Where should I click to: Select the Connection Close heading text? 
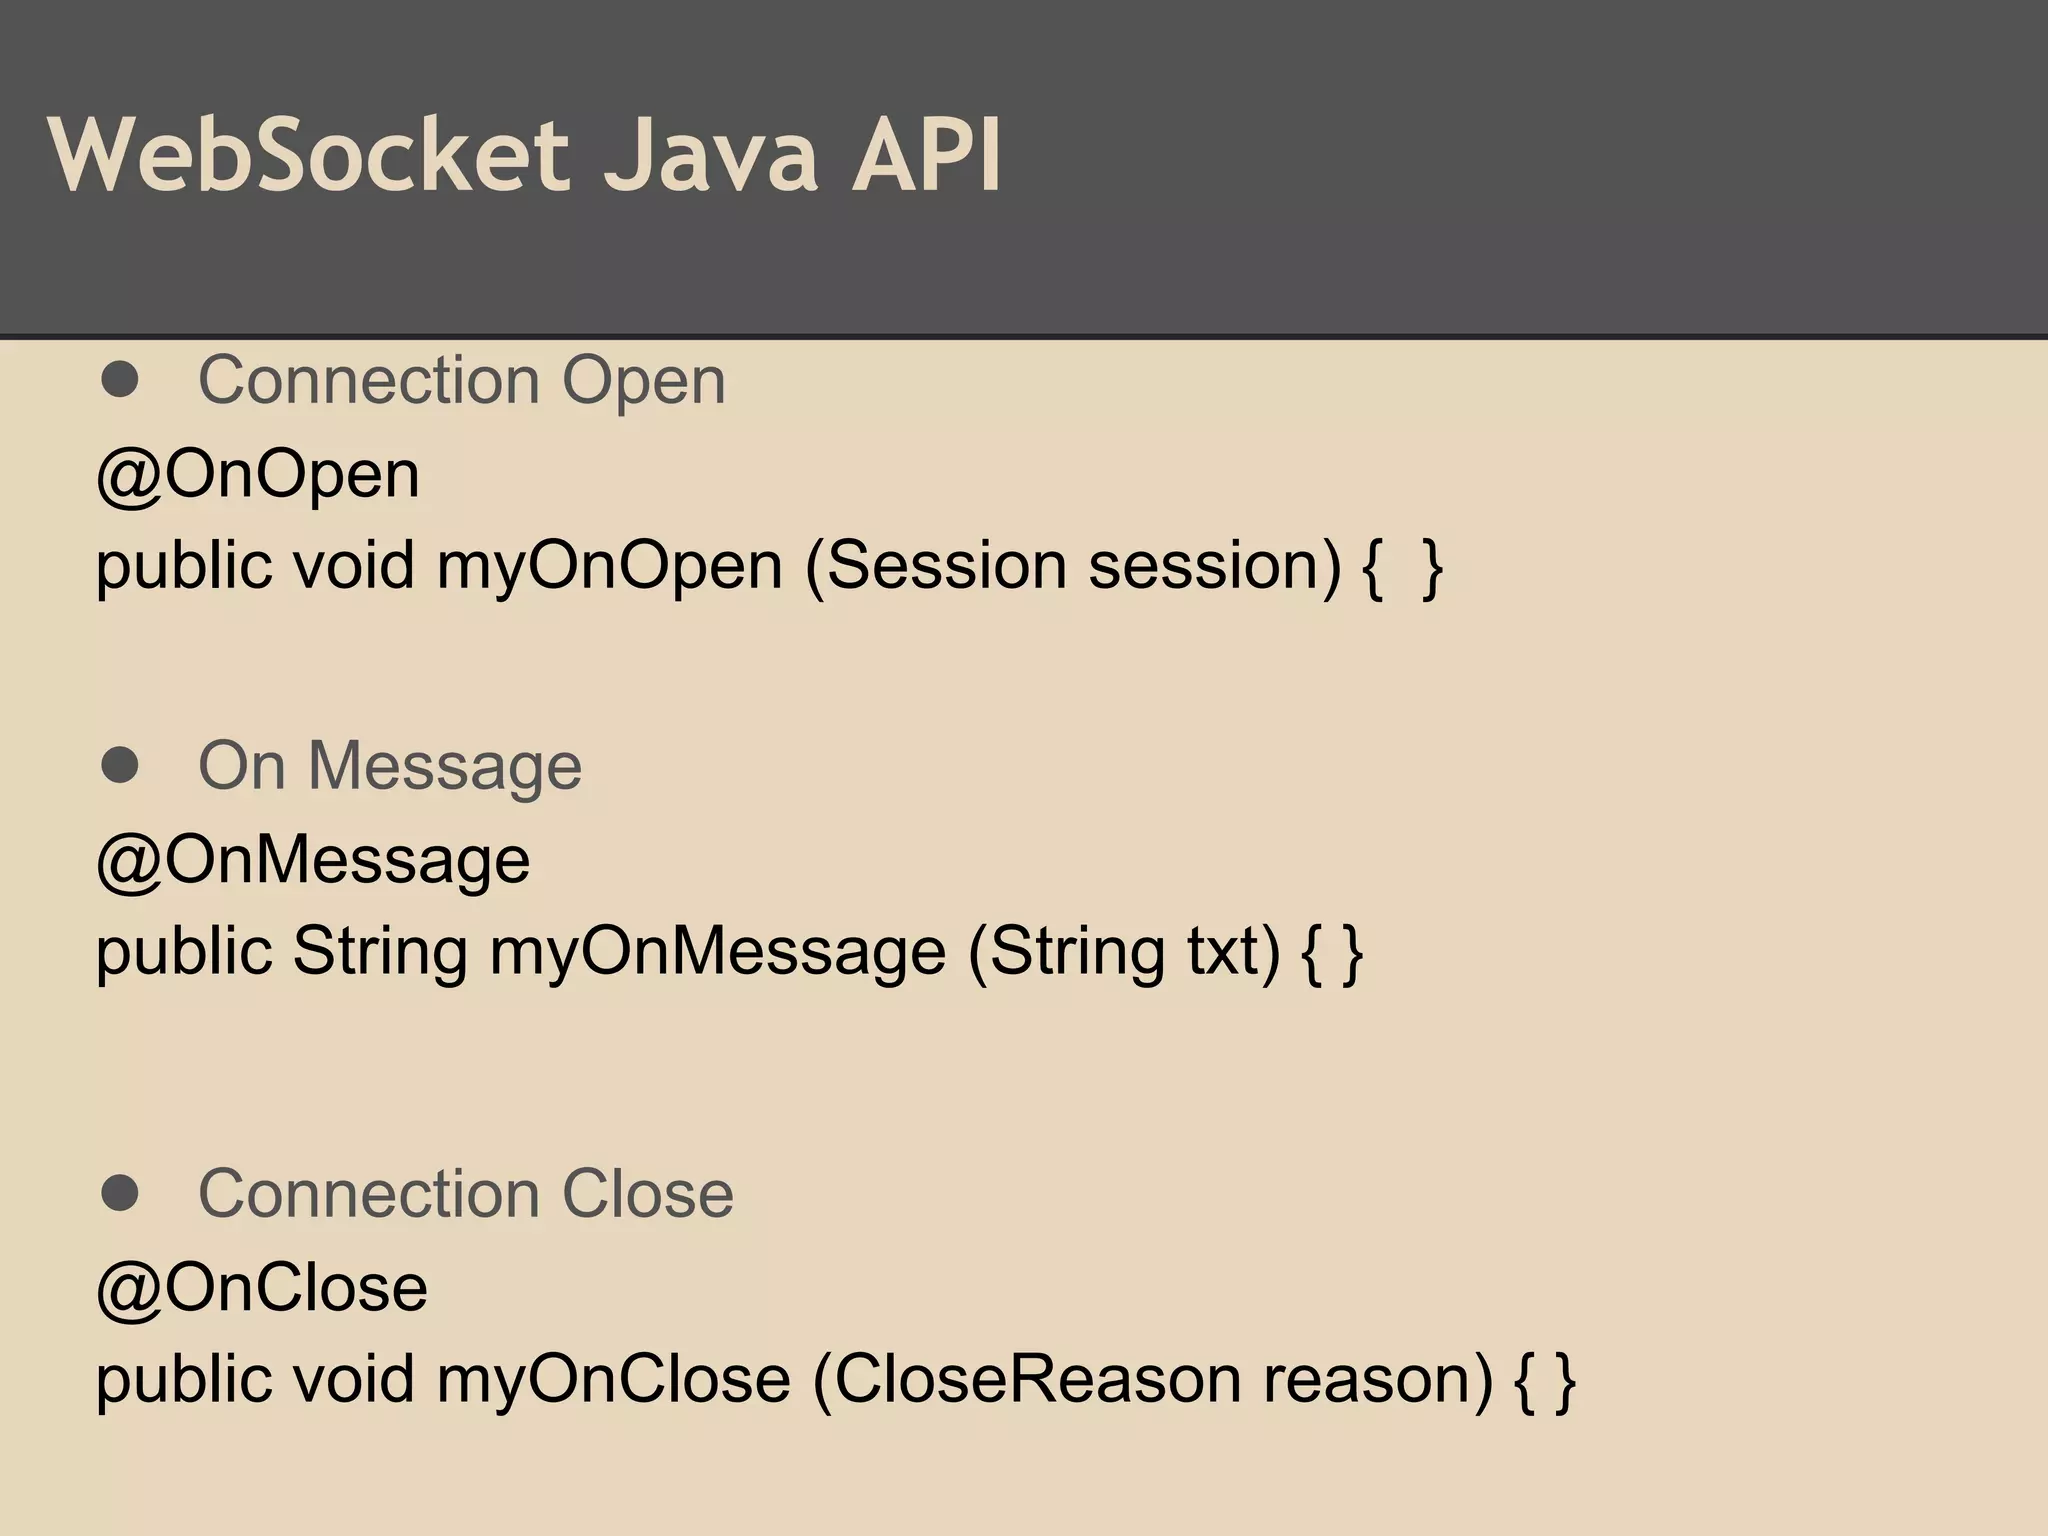pyautogui.click(x=466, y=1194)
